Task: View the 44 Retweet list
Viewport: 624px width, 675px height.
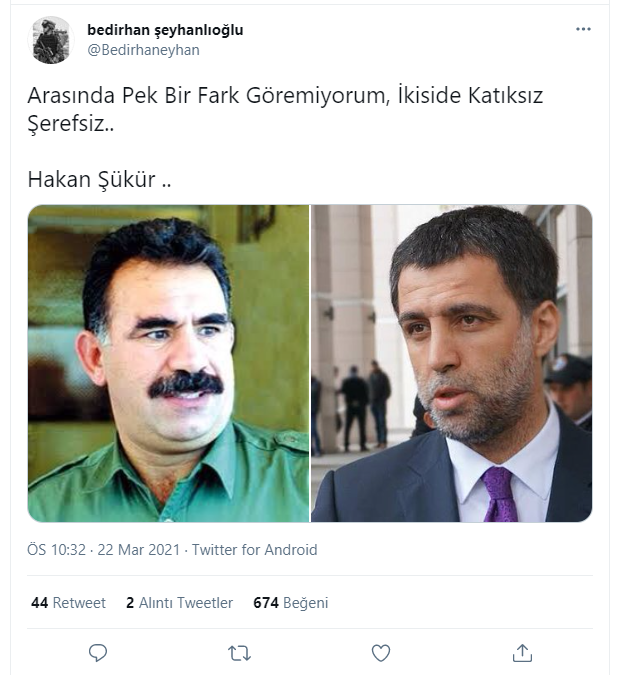Action: [68, 603]
